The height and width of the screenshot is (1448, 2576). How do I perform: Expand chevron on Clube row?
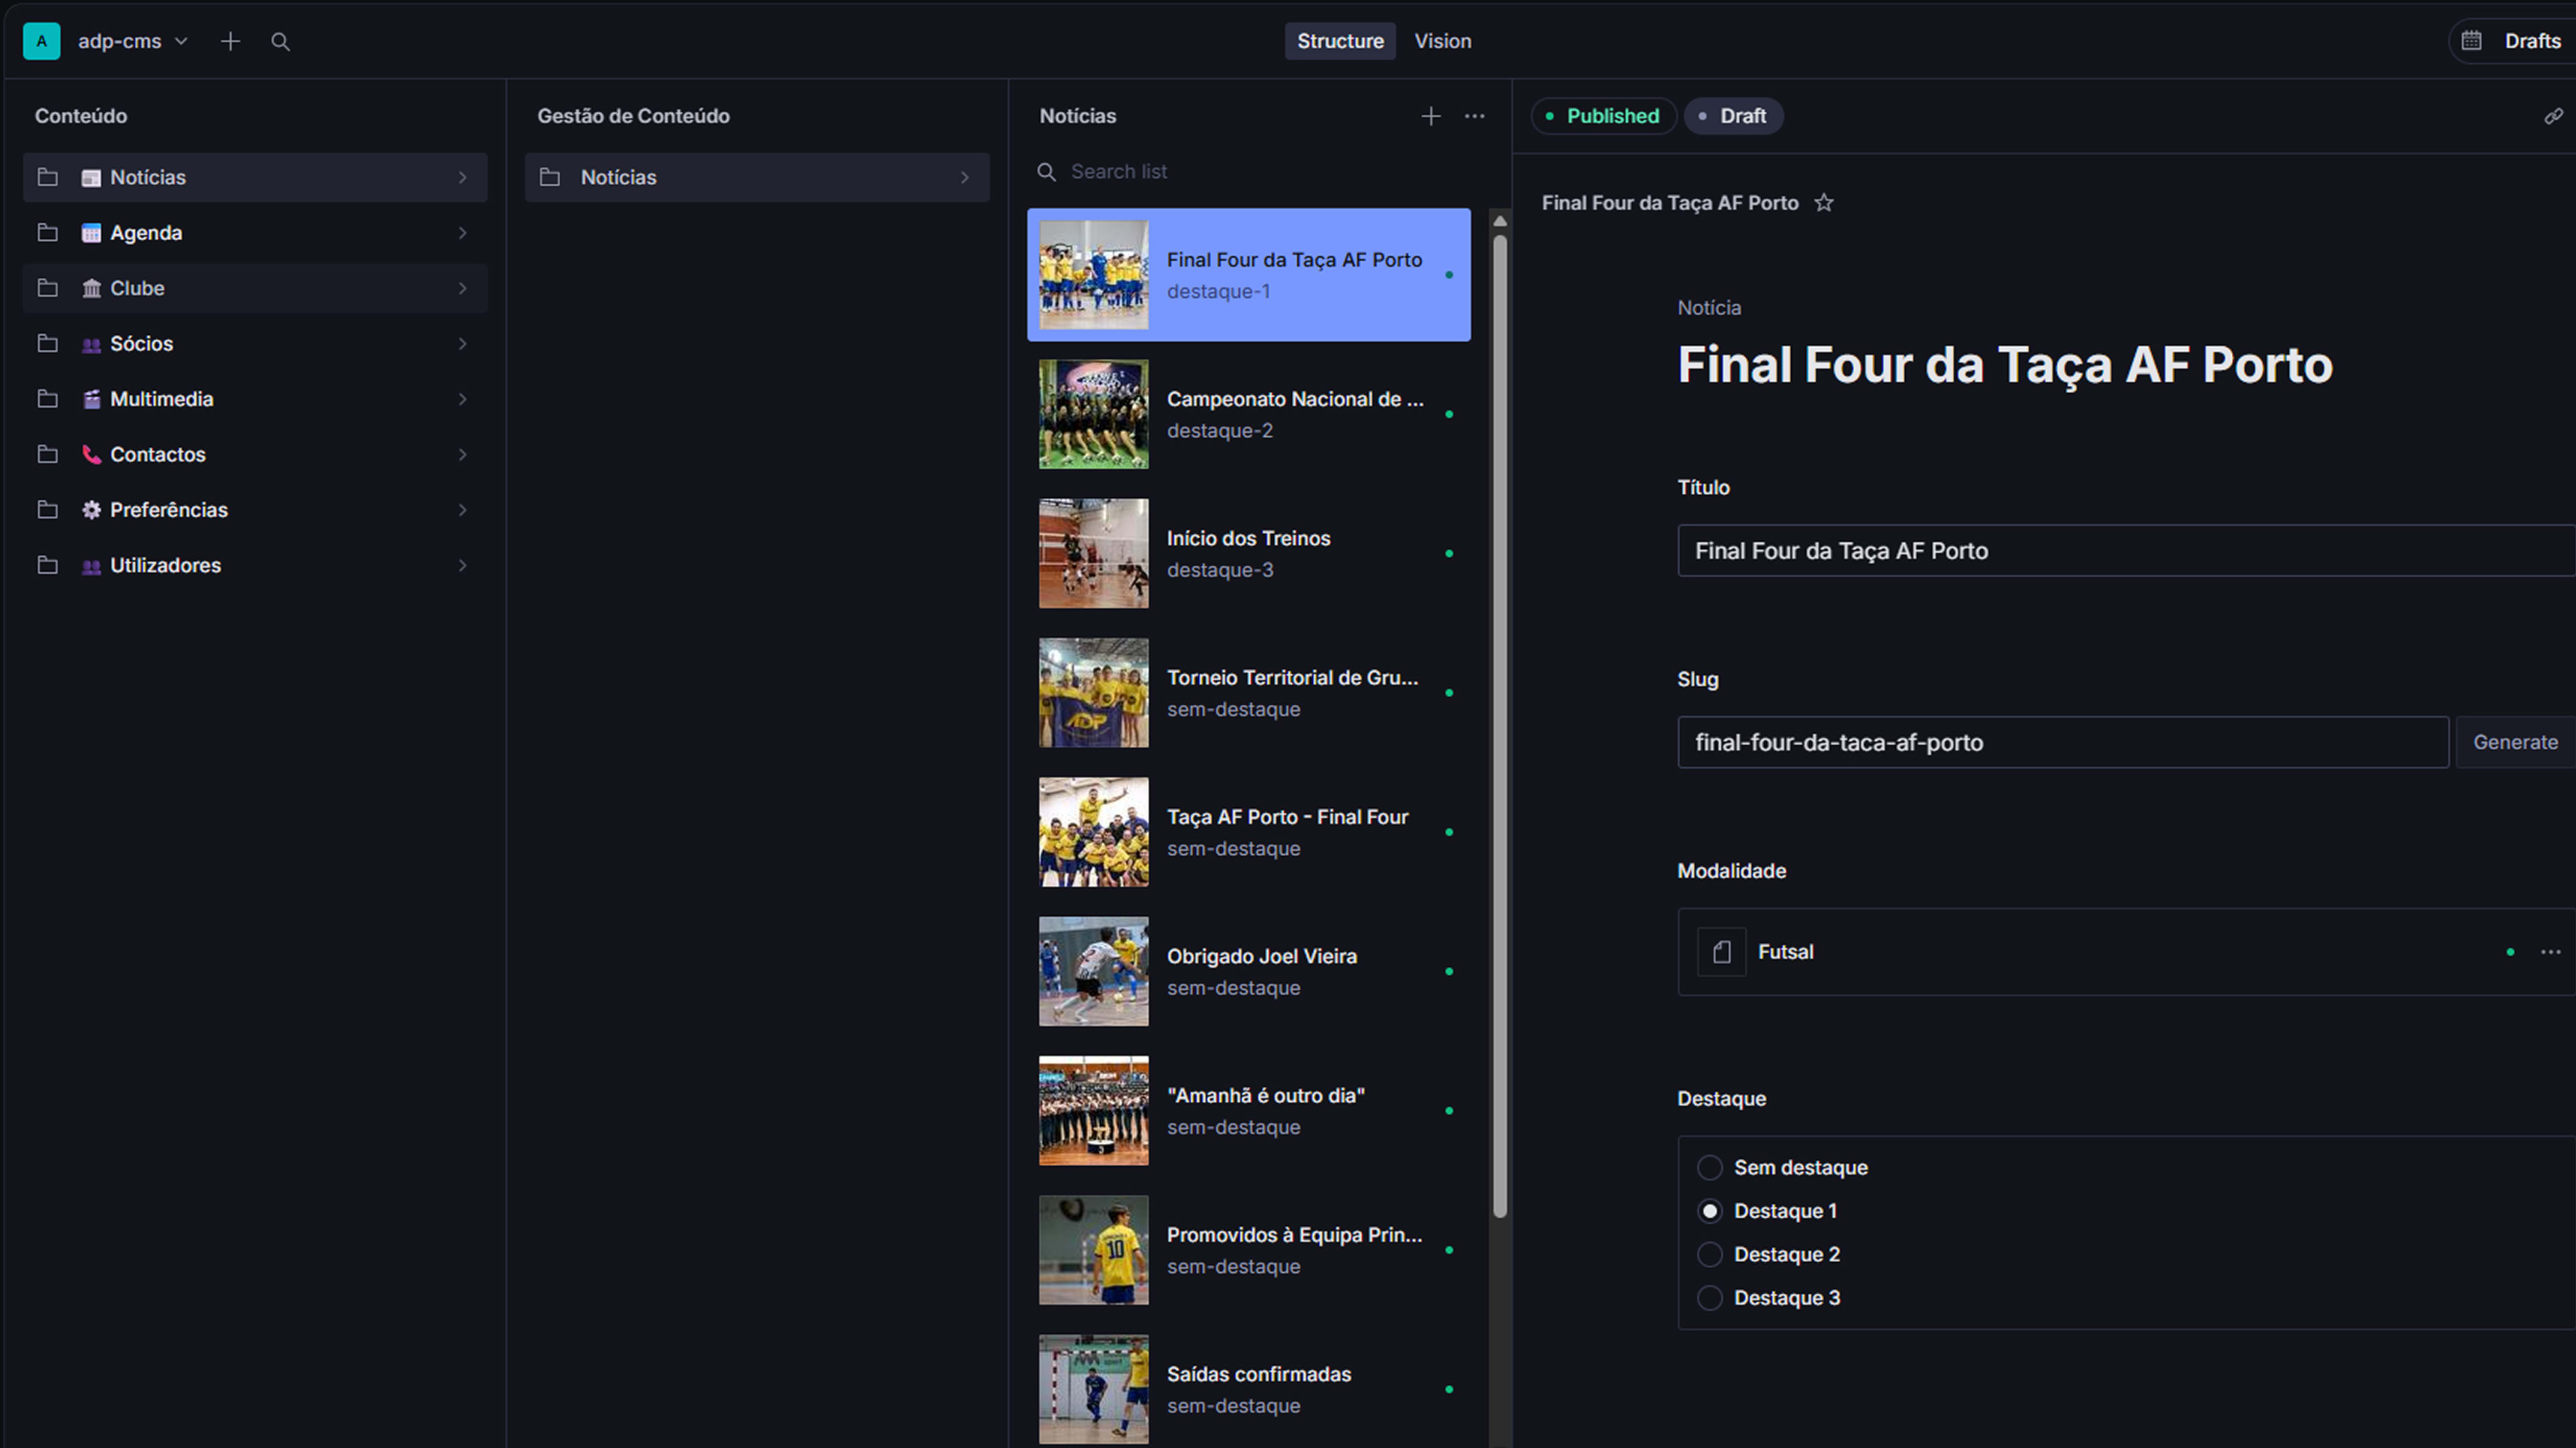pos(462,288)
